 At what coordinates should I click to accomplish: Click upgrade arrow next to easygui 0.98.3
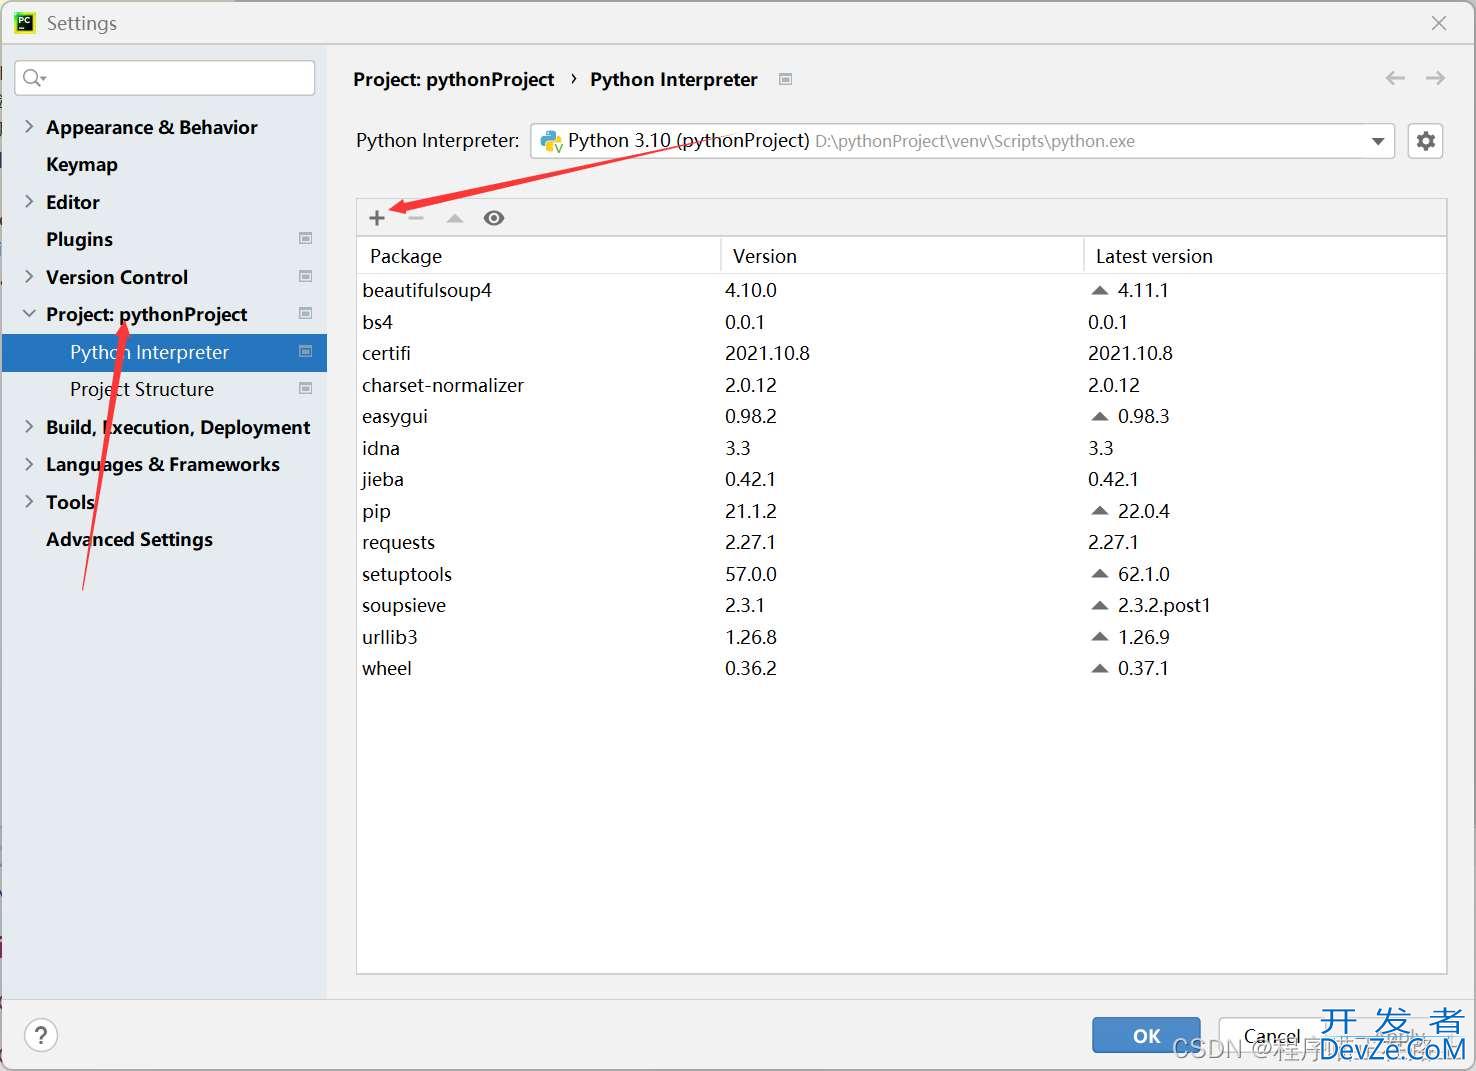(1100, 416)
